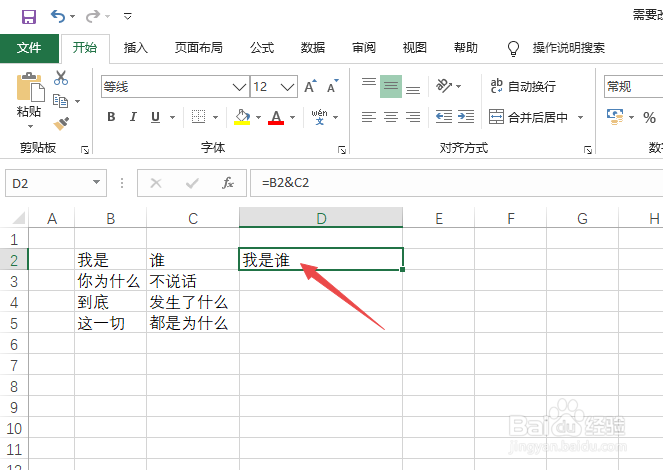Viewport: 663px width, 470px height.
Task: Open the 等线 font name dropdown
Action: pos(239,87)
